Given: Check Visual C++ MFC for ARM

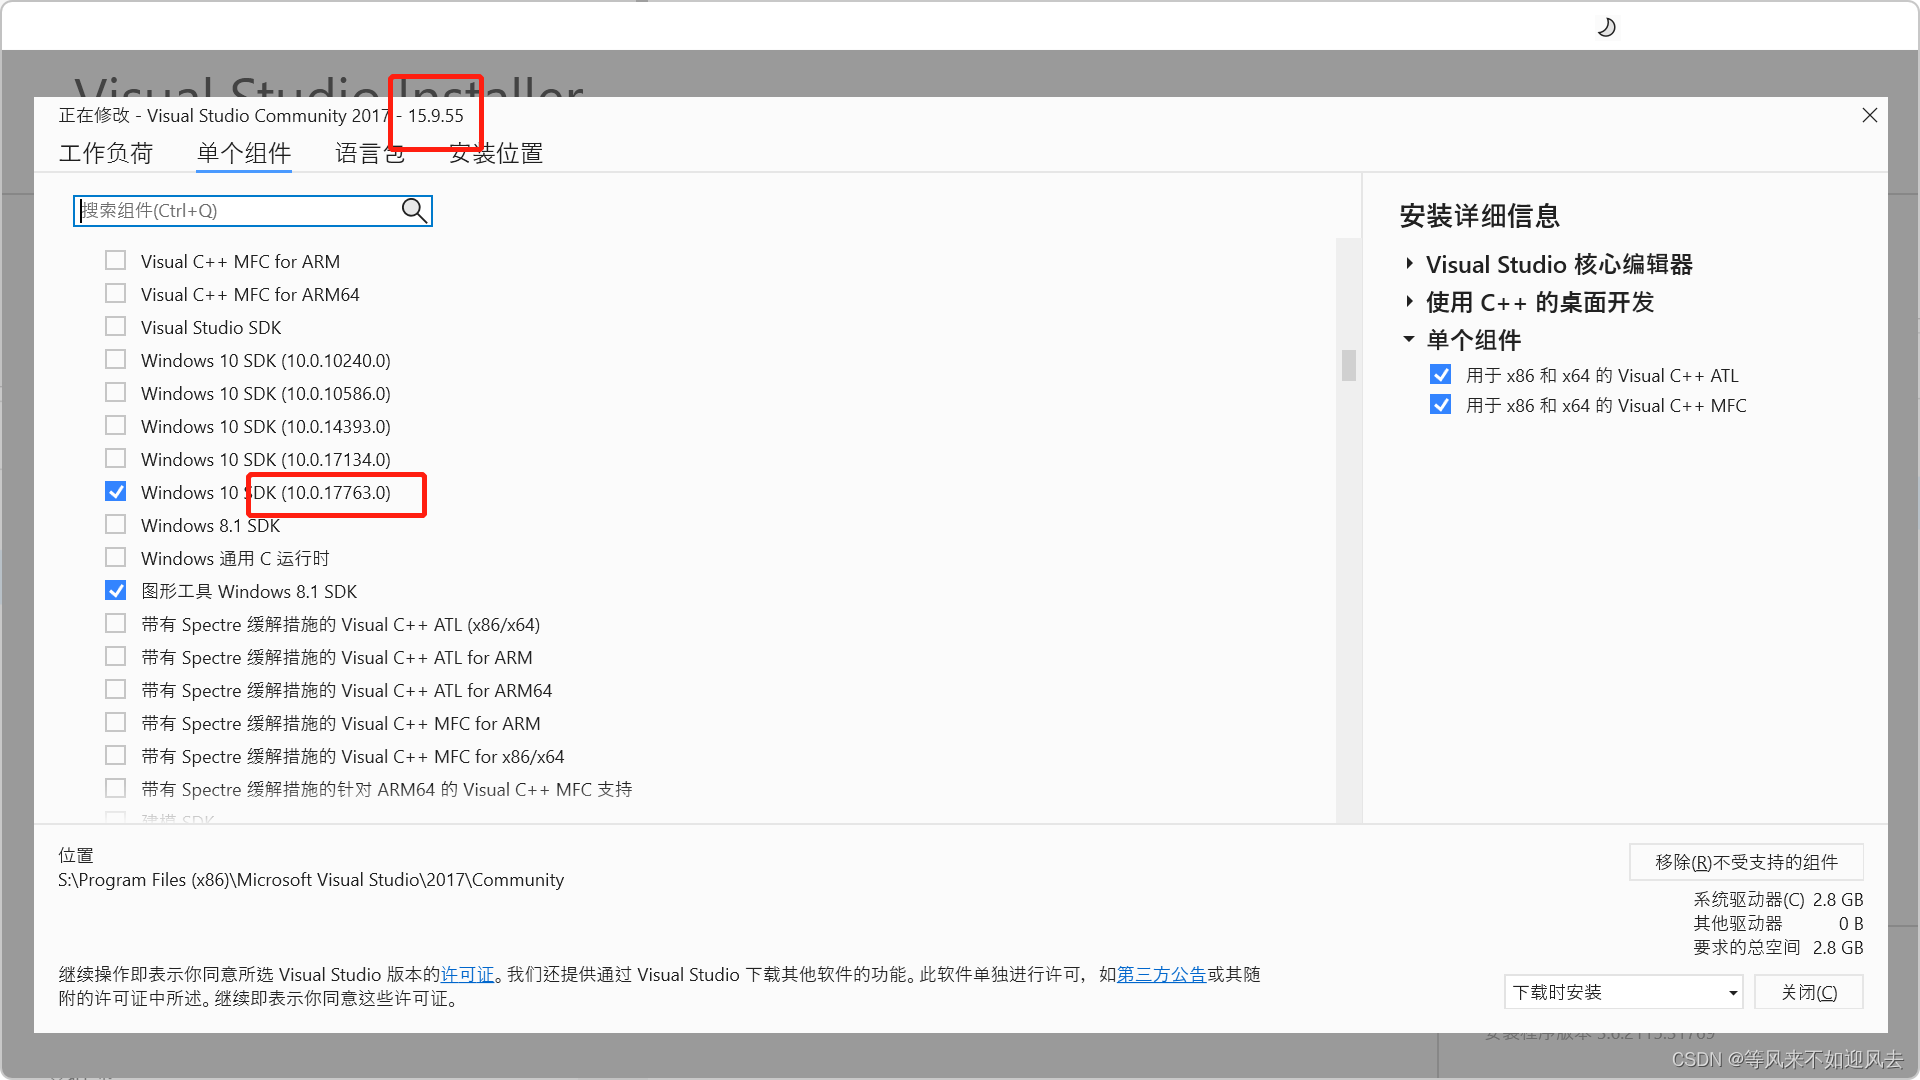Looking at the screenshot, I should pyautogui.click(x=116, y=261).
